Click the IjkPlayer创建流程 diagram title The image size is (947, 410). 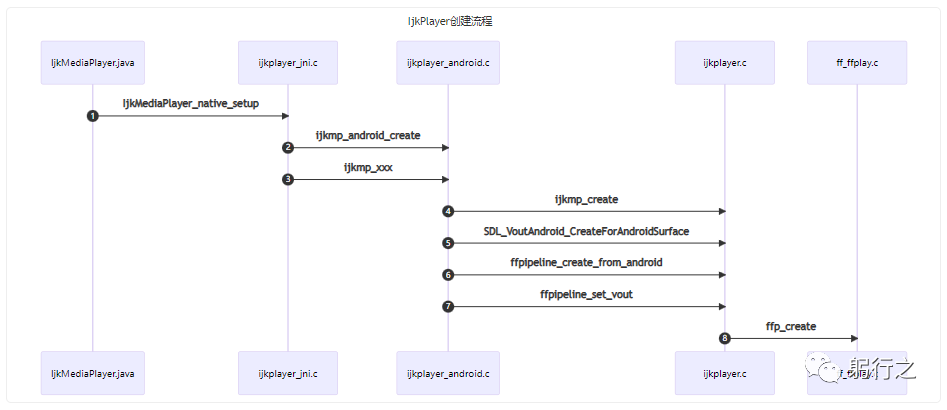tap(473, 21)
